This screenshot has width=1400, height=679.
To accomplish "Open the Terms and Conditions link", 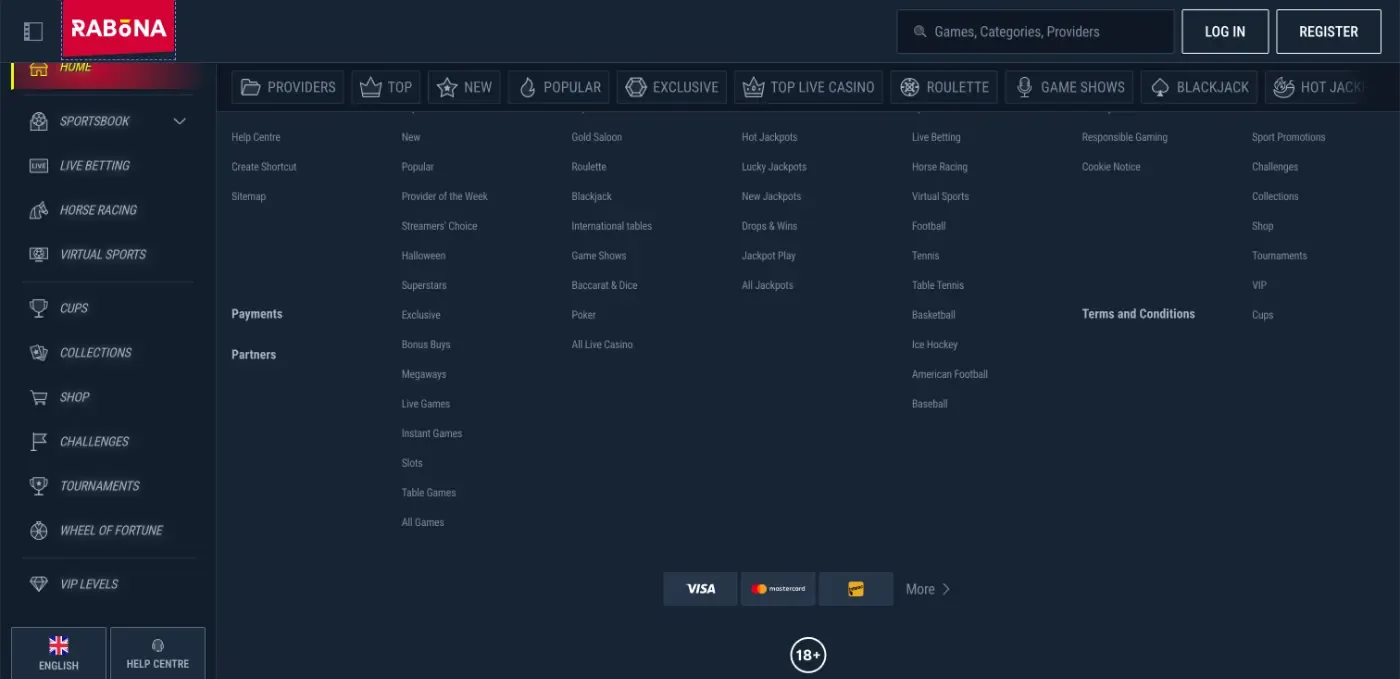I will 1138,314.
